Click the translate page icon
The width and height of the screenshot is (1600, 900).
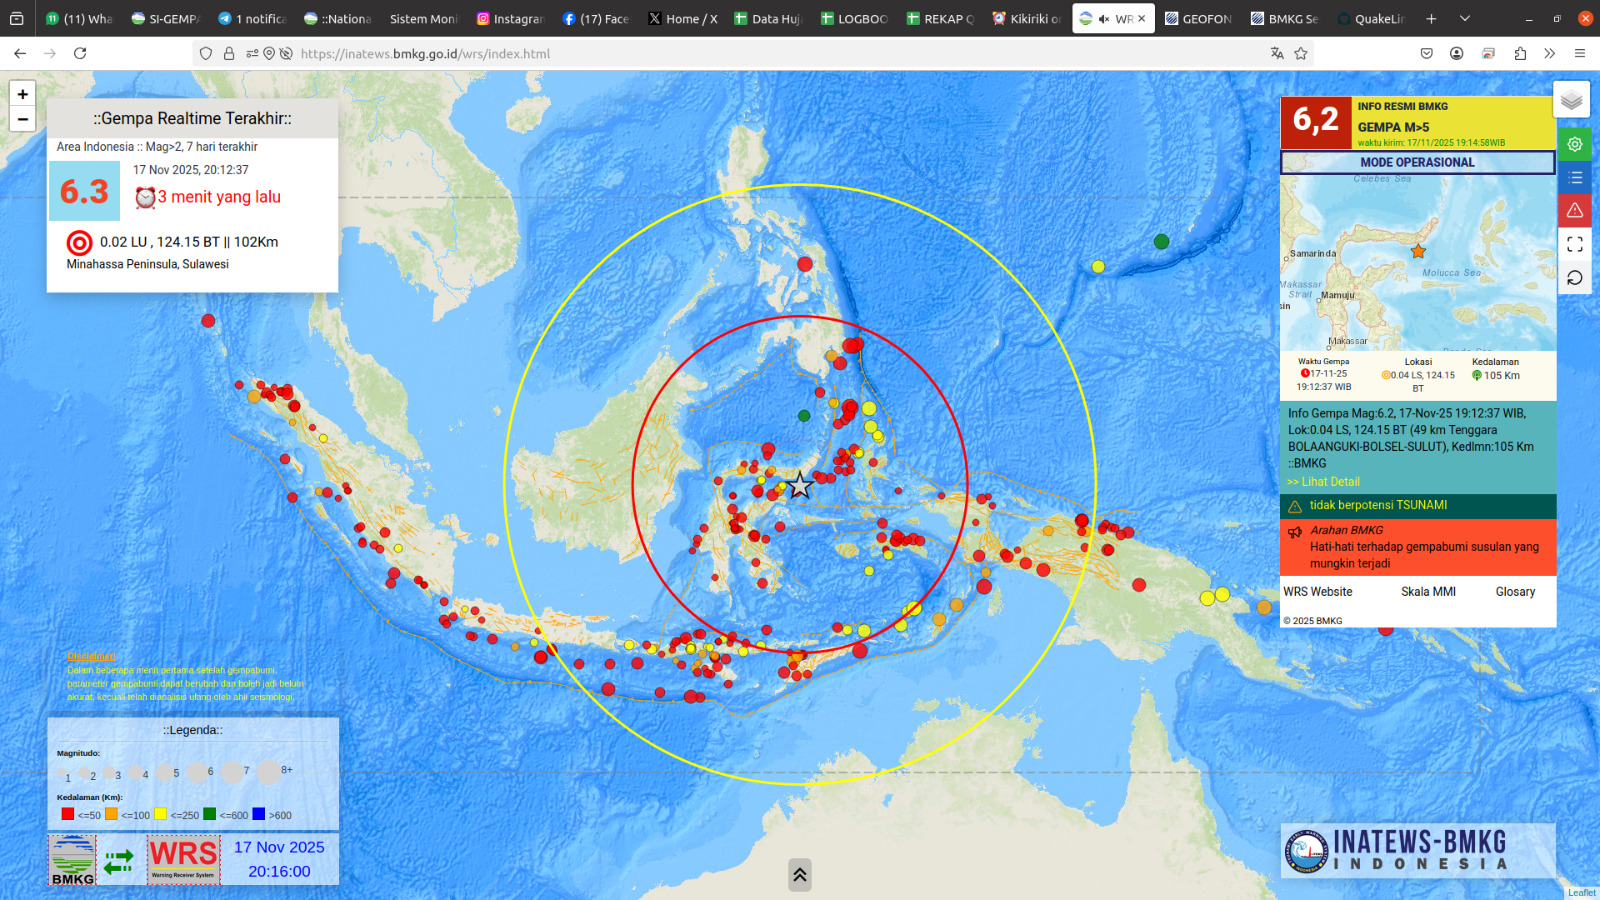coord(1277,54)
